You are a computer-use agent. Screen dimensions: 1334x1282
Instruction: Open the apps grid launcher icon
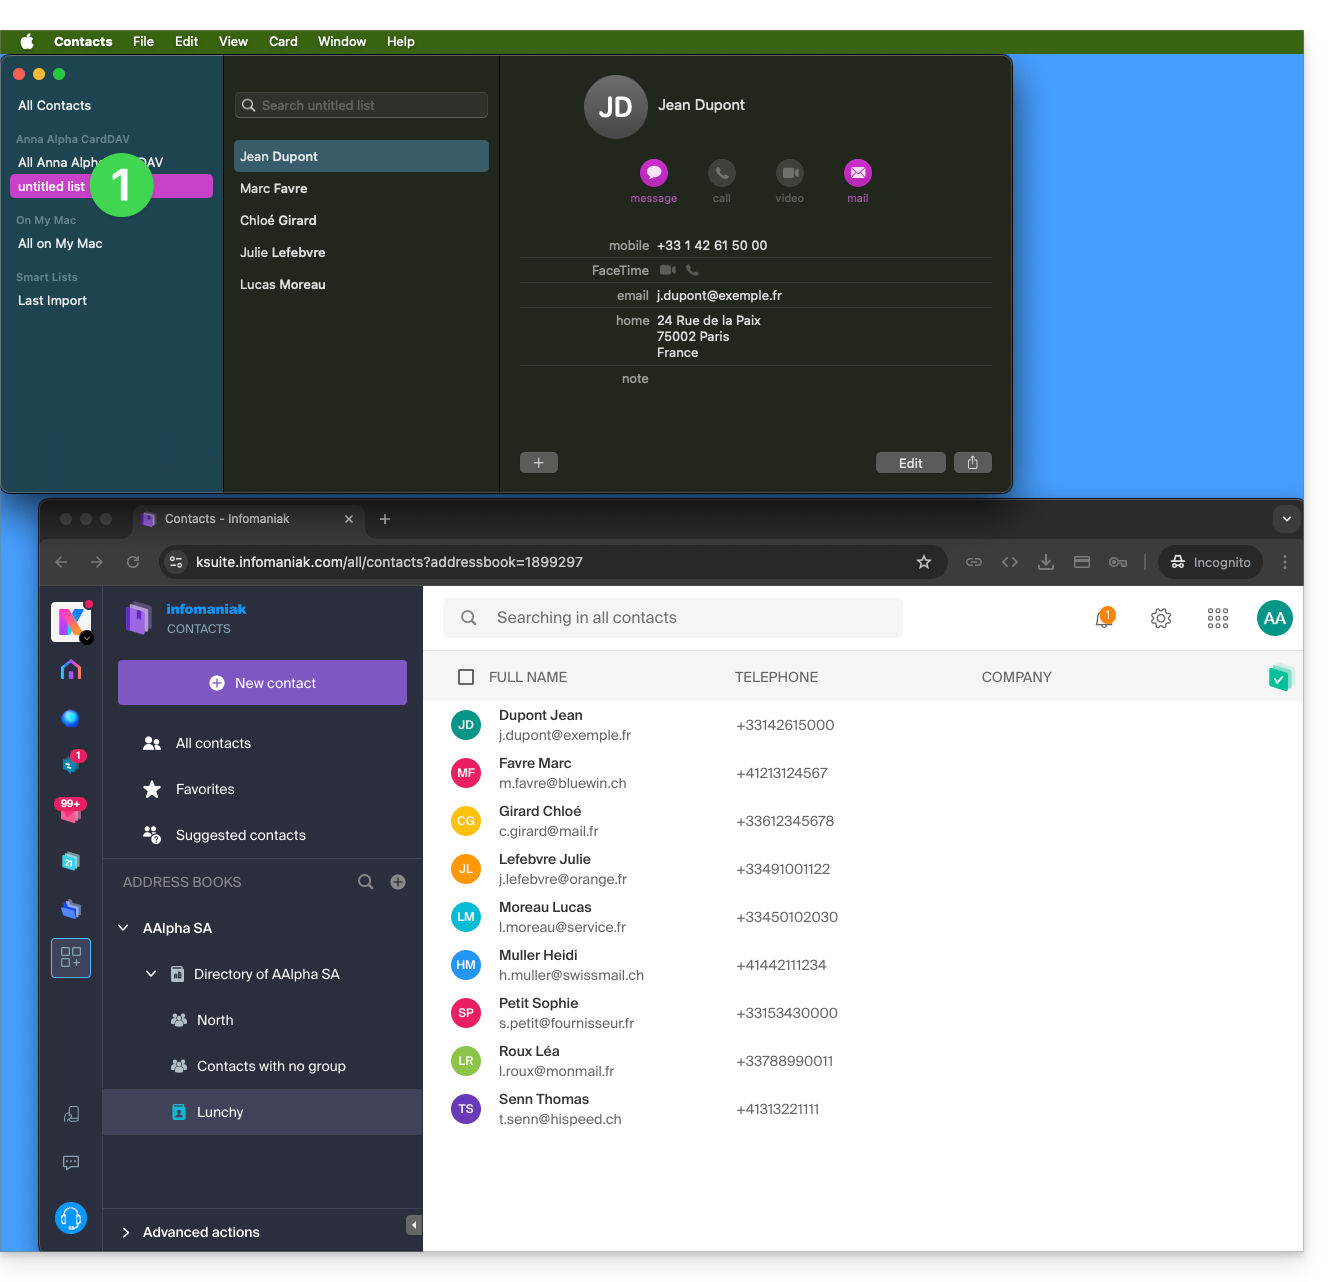point(1217,618)
